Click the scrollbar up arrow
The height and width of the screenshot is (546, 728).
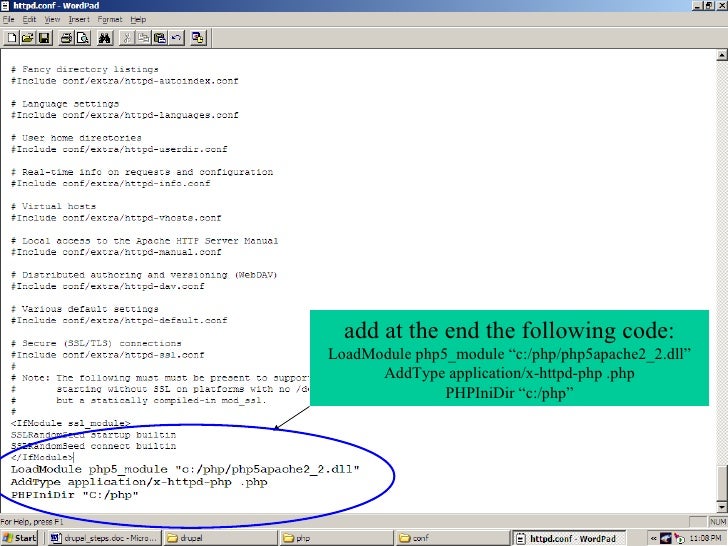tap(722, 56)
